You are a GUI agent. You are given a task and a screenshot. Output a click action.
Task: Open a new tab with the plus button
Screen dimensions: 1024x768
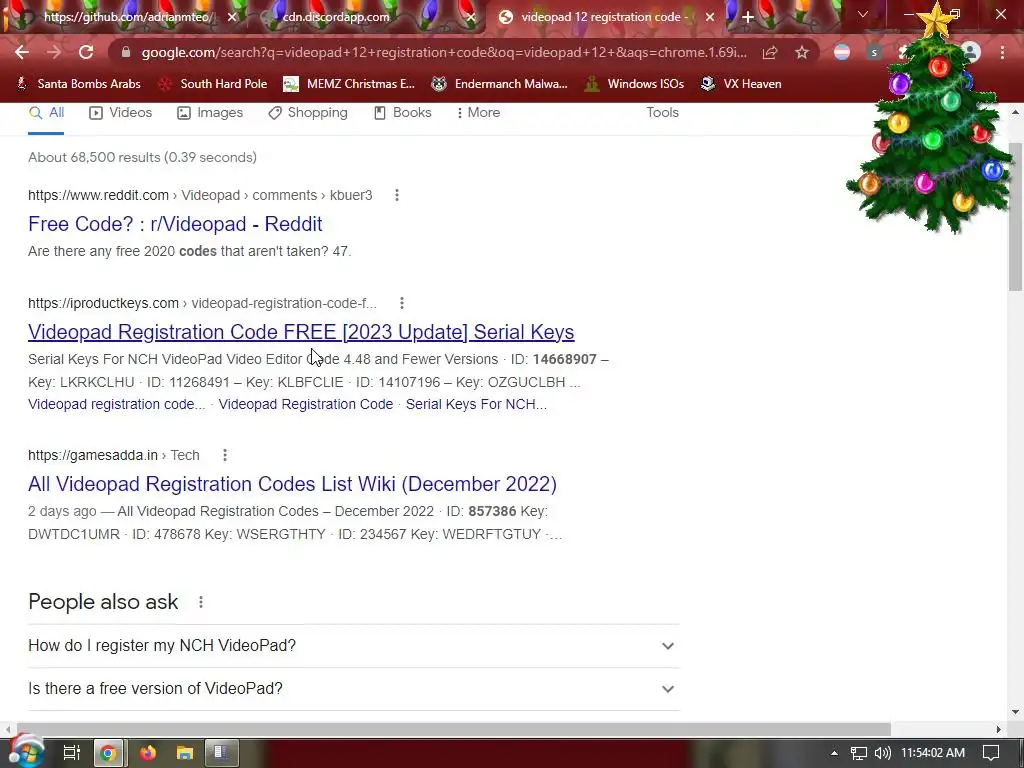(748, 17)
